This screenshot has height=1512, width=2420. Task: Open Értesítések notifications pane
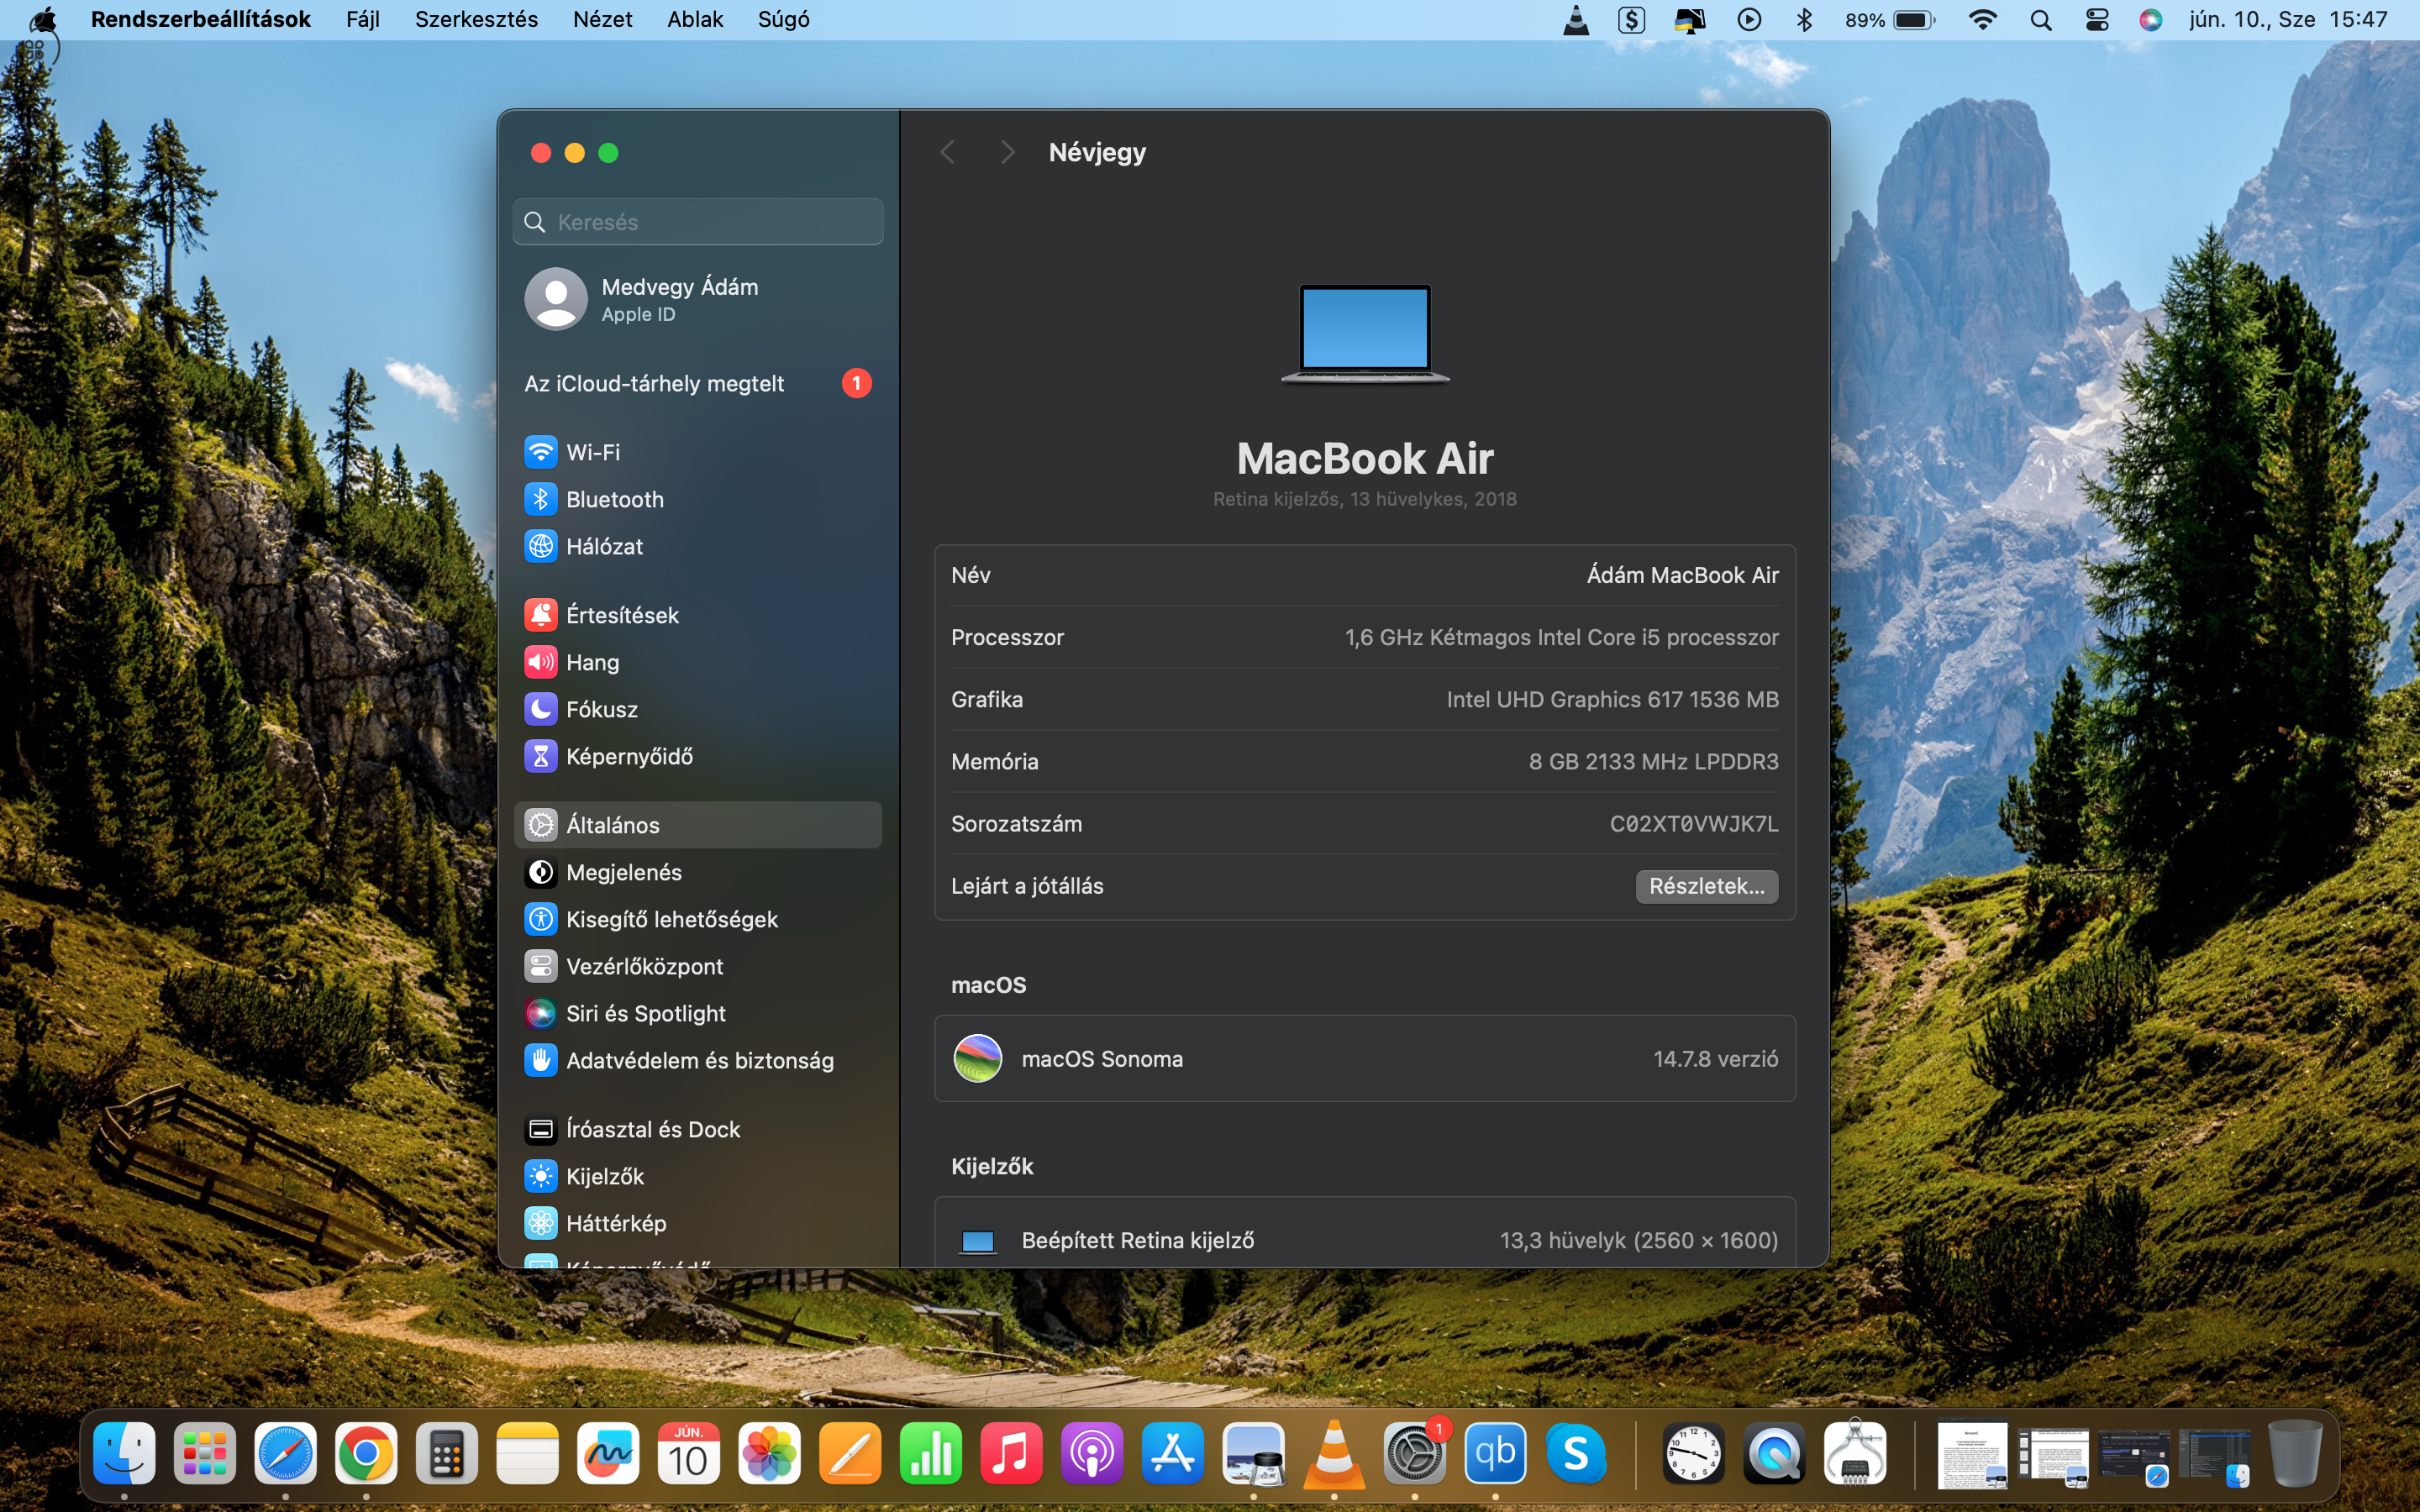697,615
